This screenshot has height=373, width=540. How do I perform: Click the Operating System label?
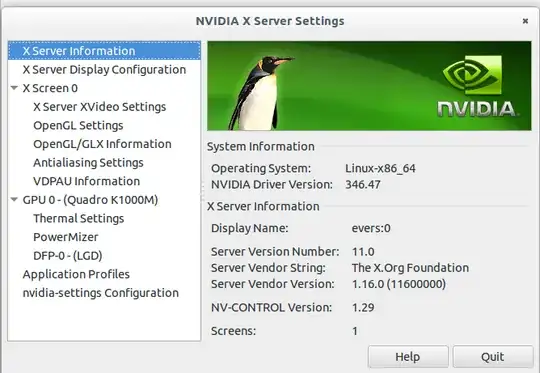coord(261,168)
